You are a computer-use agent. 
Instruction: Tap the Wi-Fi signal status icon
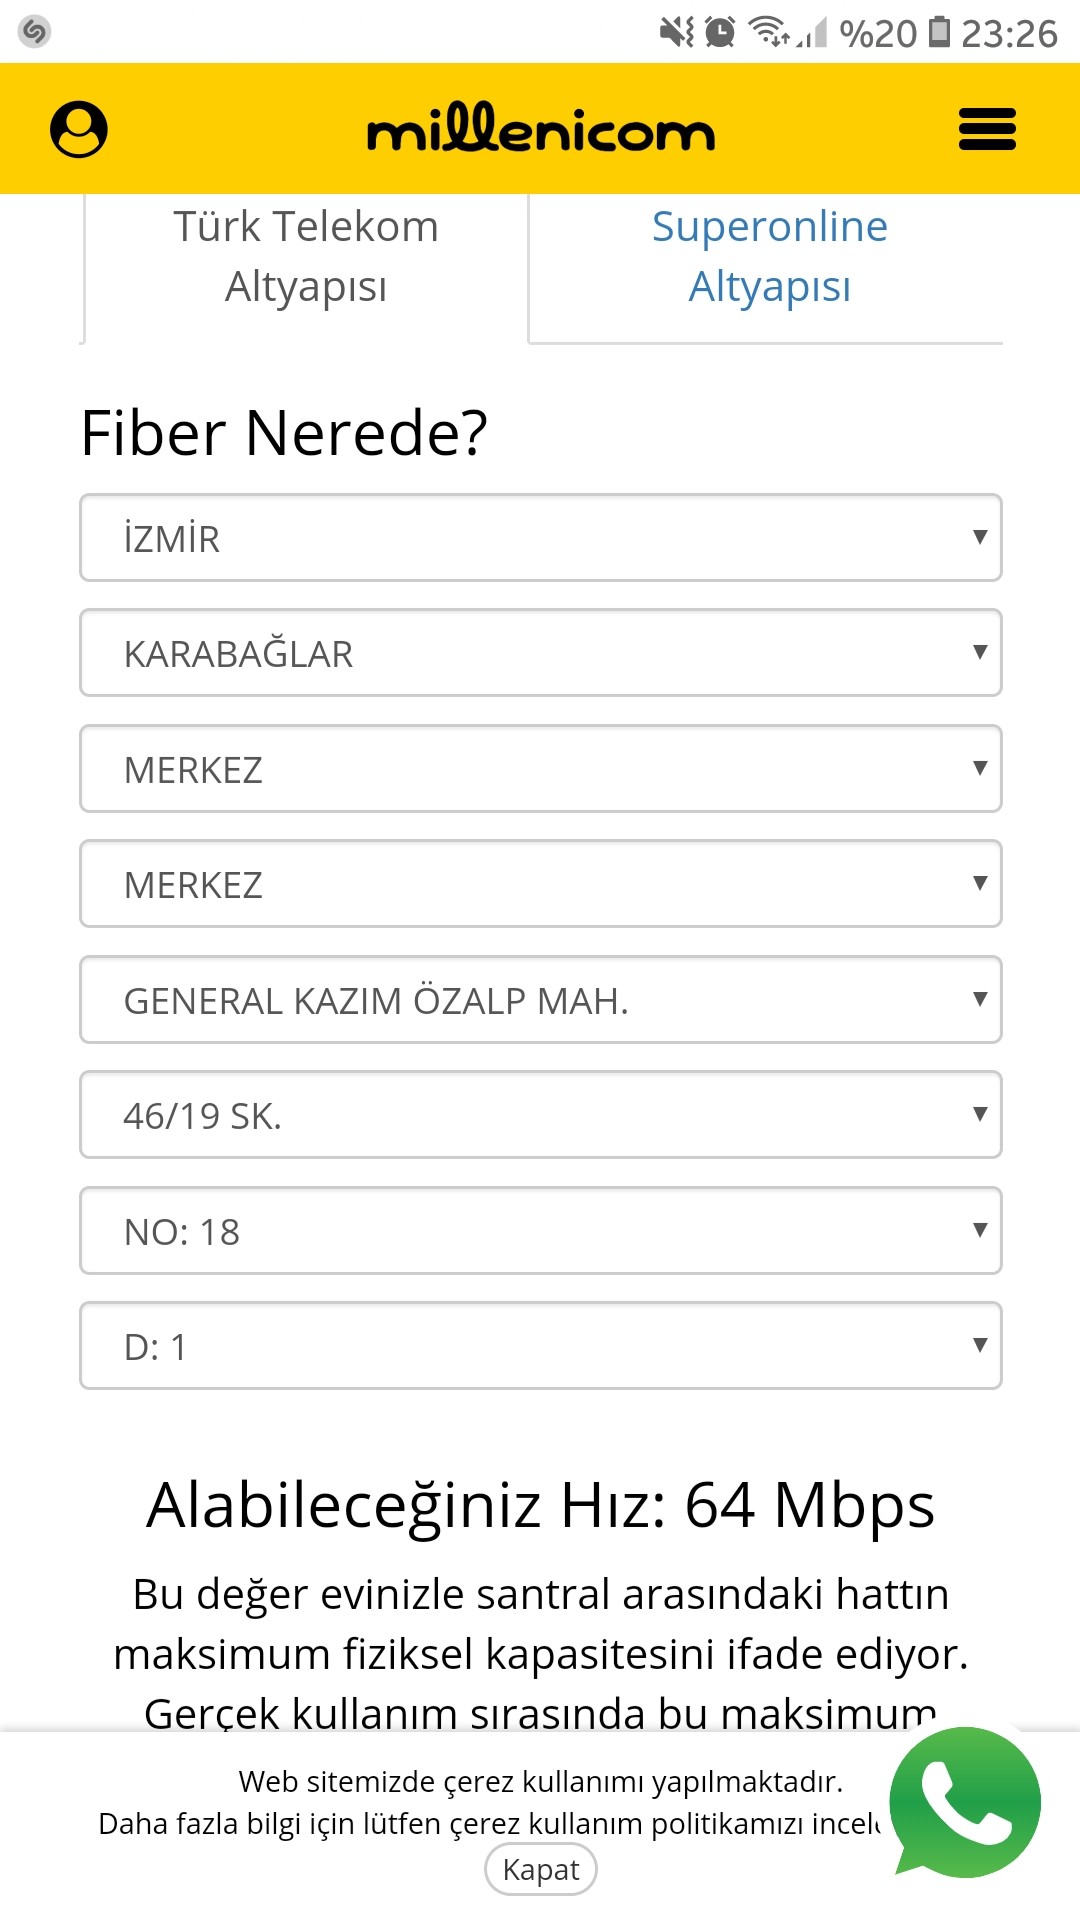771,32
